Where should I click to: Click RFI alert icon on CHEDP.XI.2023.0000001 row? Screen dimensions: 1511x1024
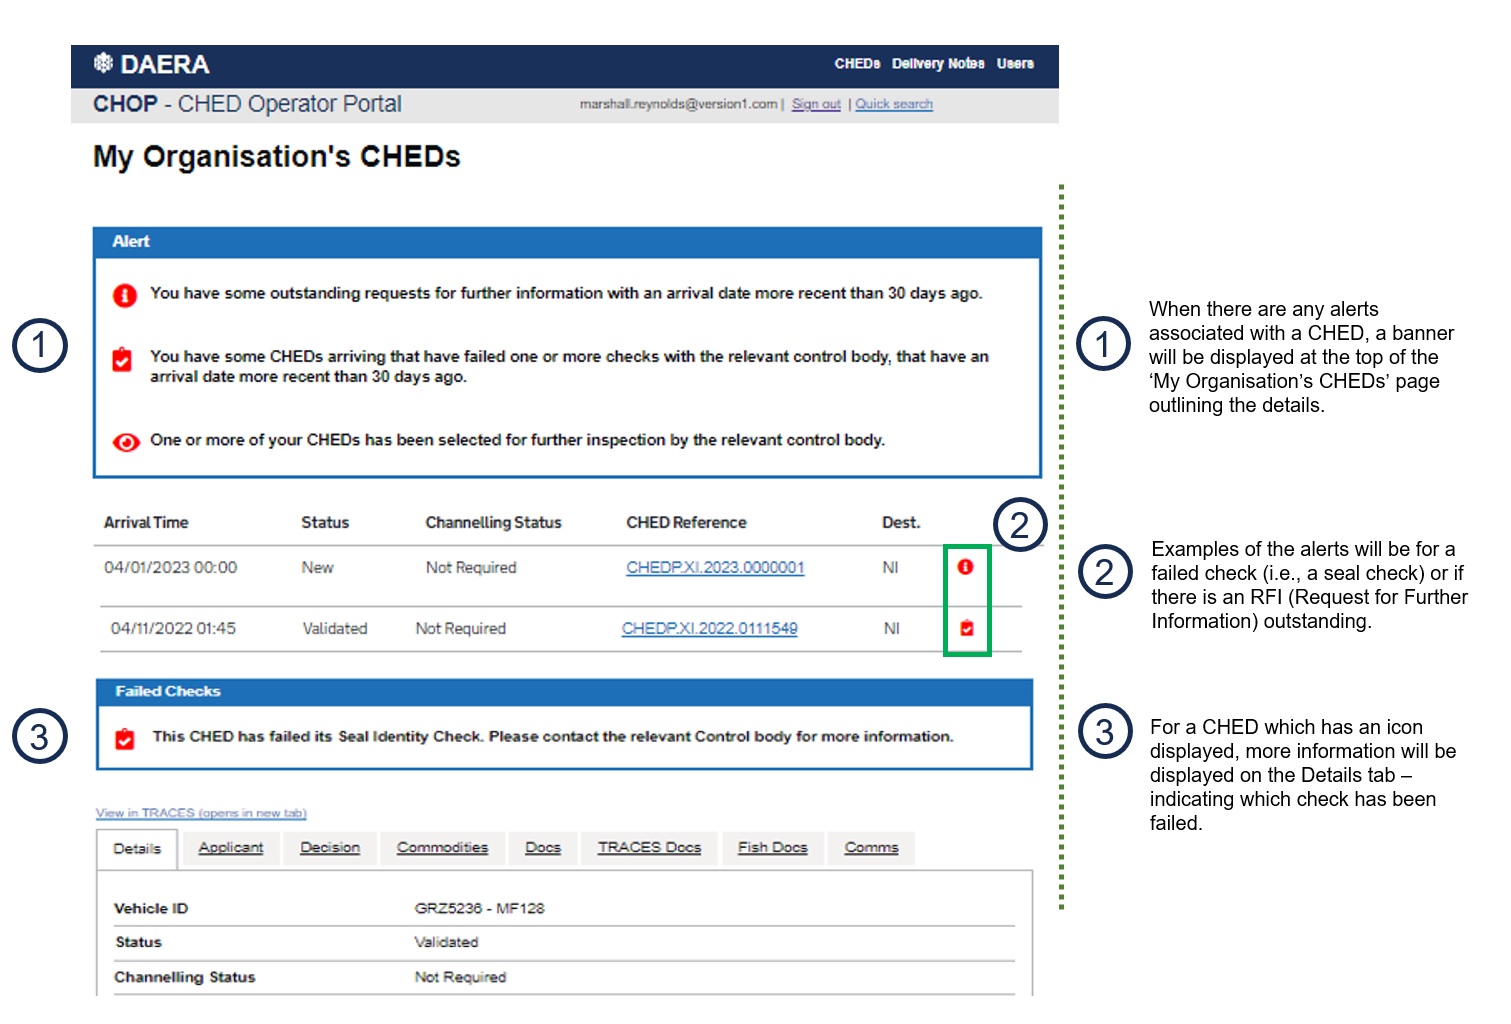coord(965,567)
